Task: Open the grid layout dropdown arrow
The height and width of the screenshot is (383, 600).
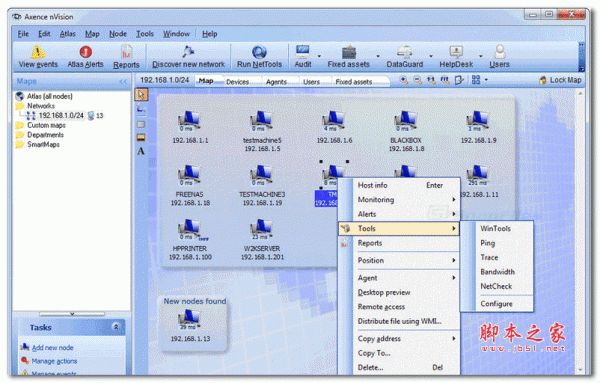Action: 486,80
